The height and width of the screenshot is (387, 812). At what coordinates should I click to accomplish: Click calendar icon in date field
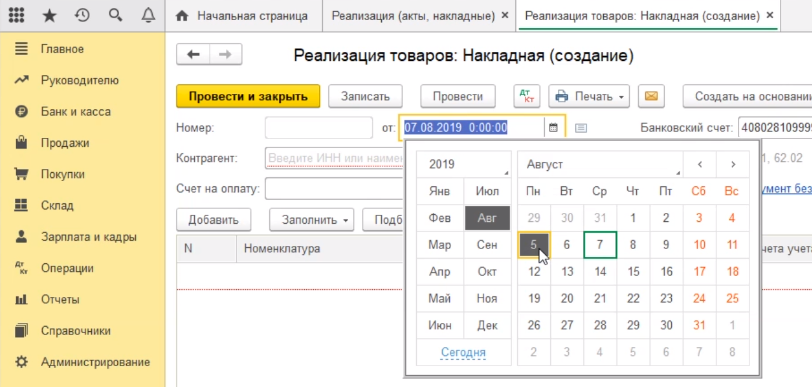(553, 127)
